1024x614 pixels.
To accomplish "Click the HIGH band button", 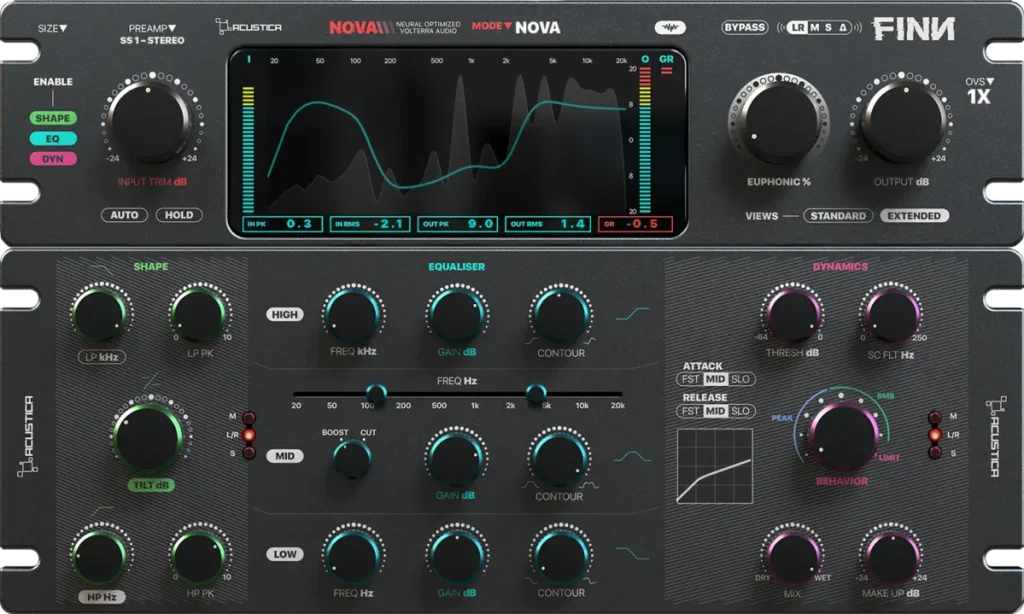I will point(285,314).
